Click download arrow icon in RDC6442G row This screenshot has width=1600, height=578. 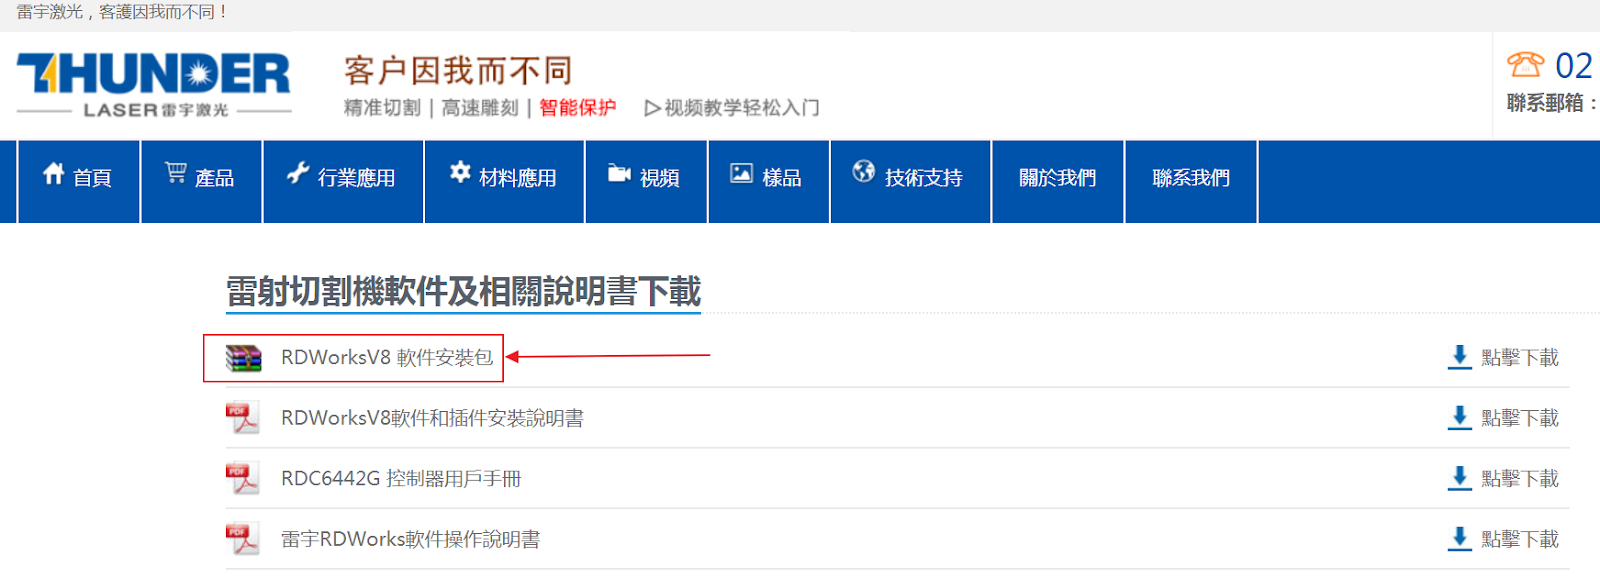tap(1460, 478)
